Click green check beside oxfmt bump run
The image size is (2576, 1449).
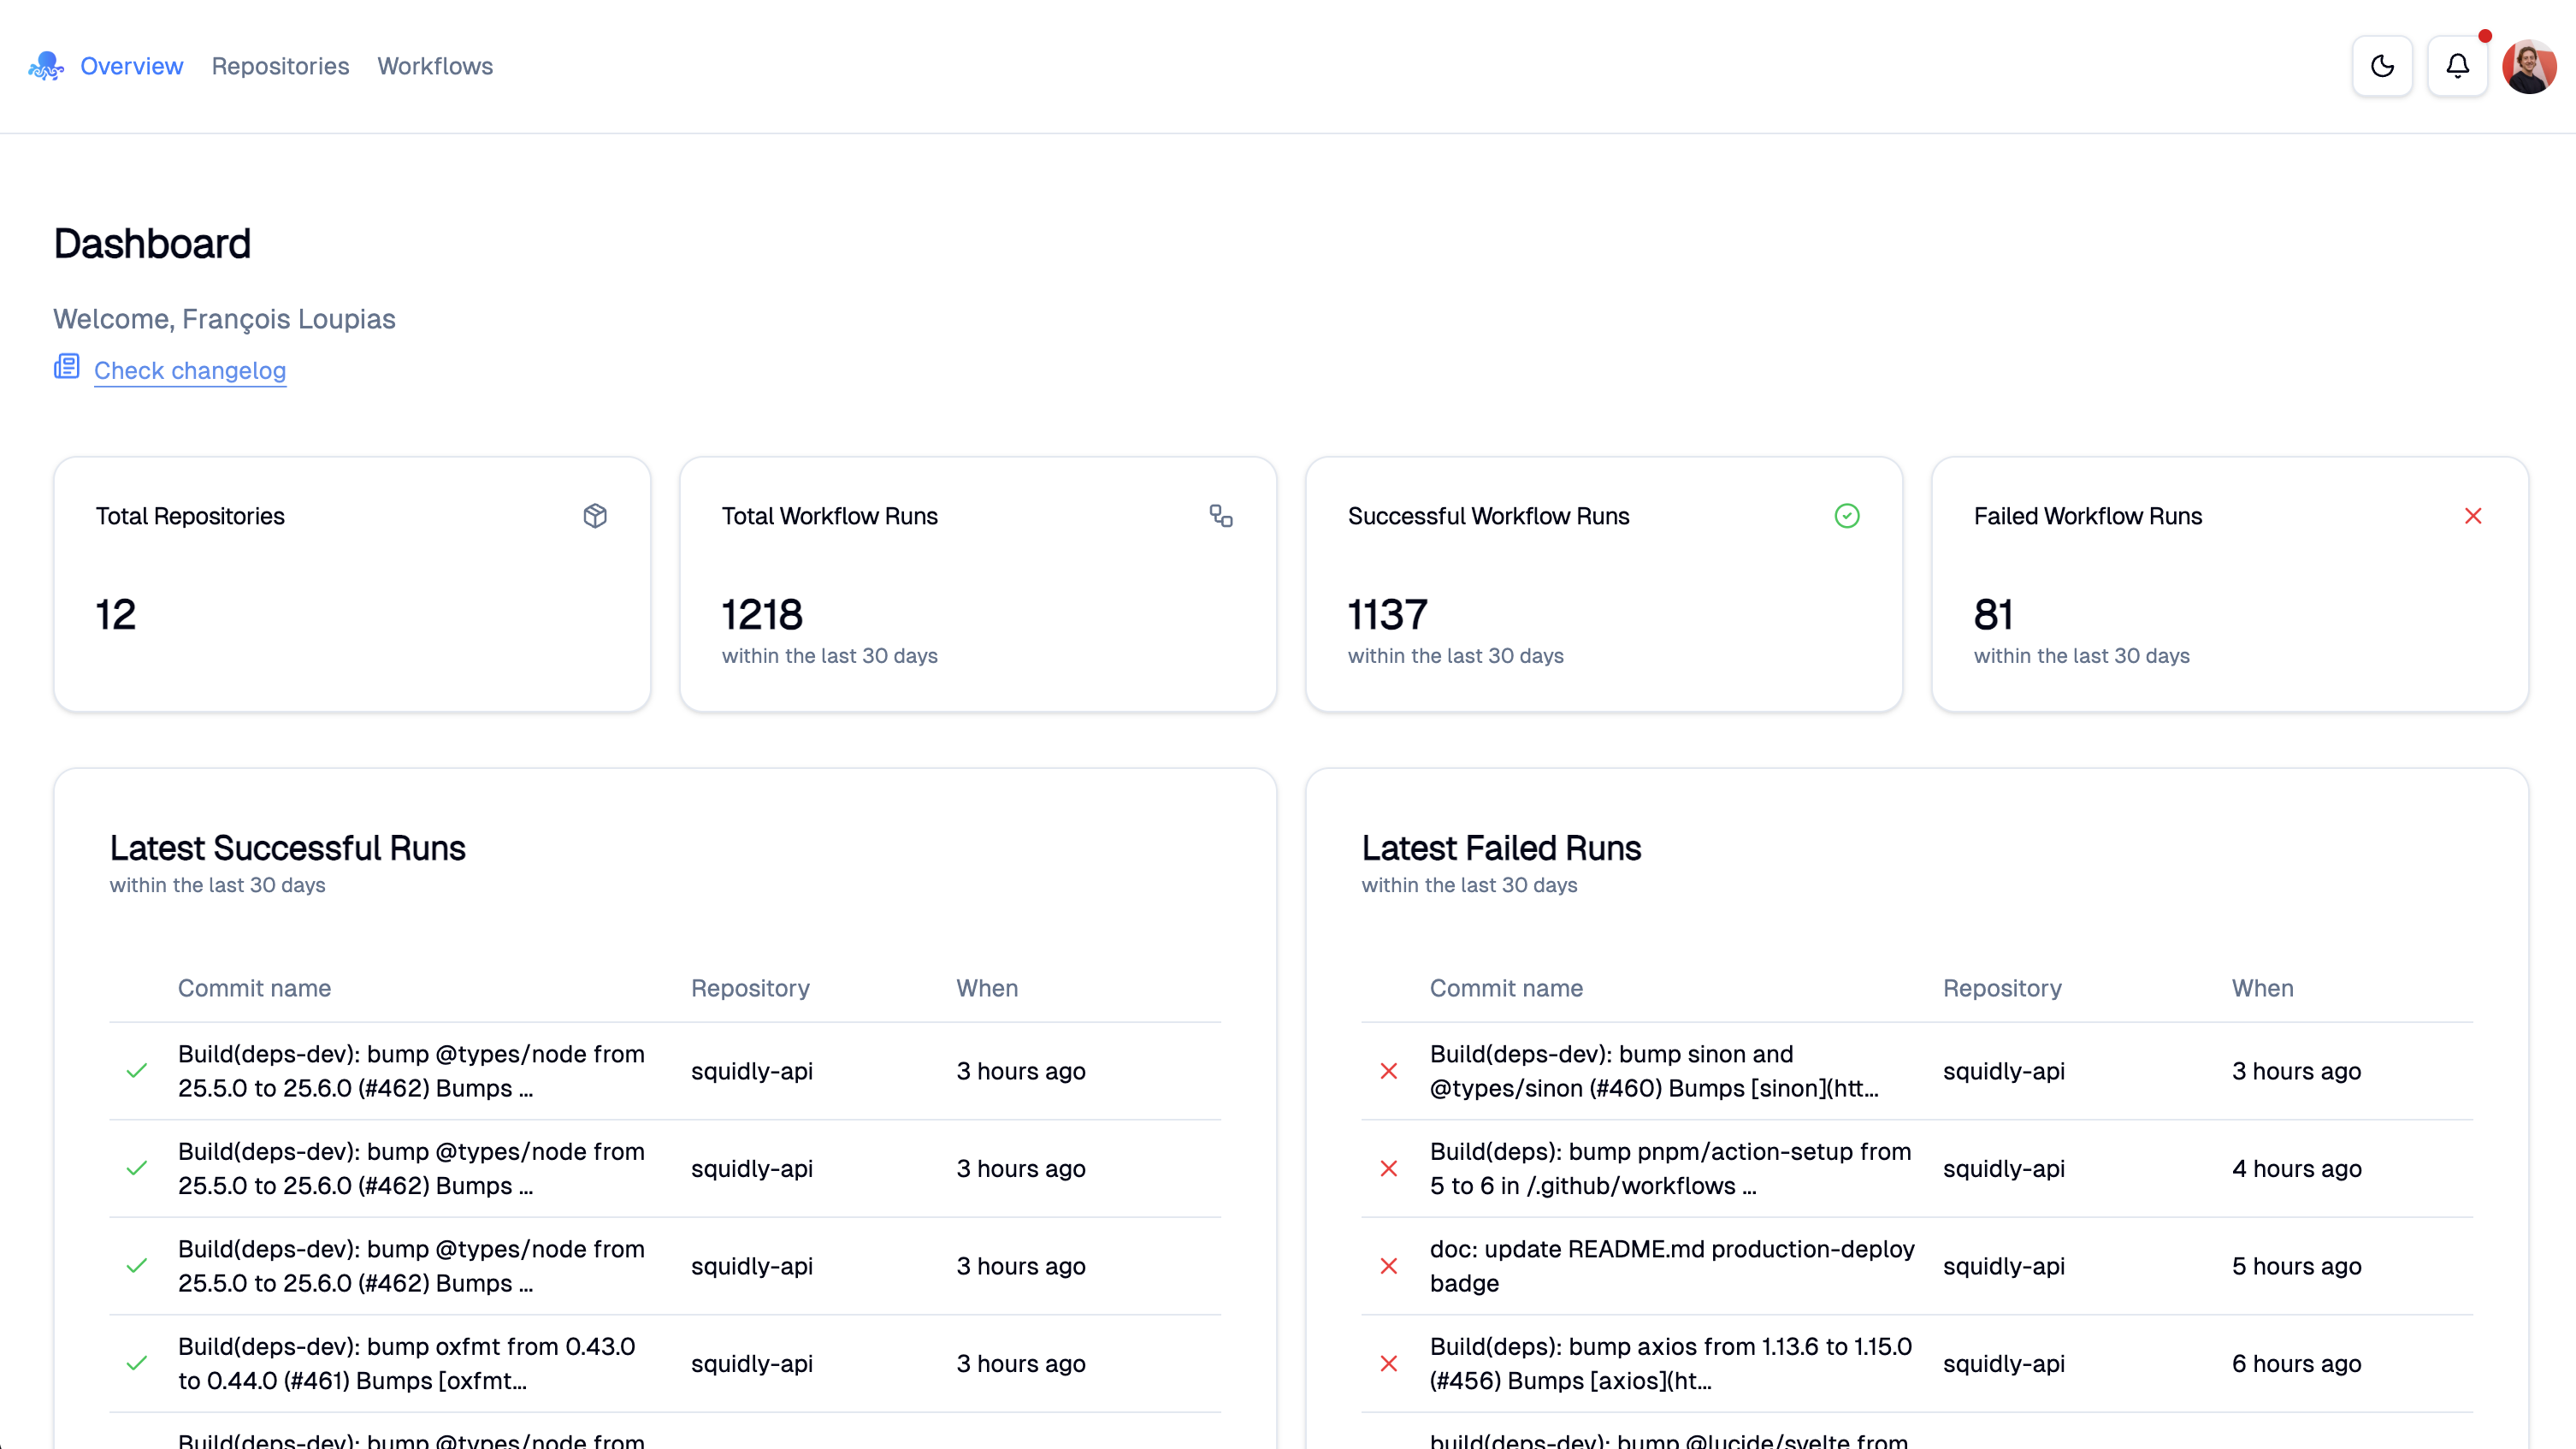click(137, 1363)
